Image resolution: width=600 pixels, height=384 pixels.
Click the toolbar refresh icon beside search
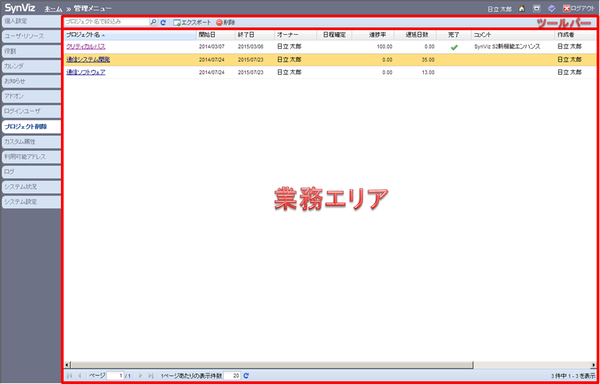[163, 23]
